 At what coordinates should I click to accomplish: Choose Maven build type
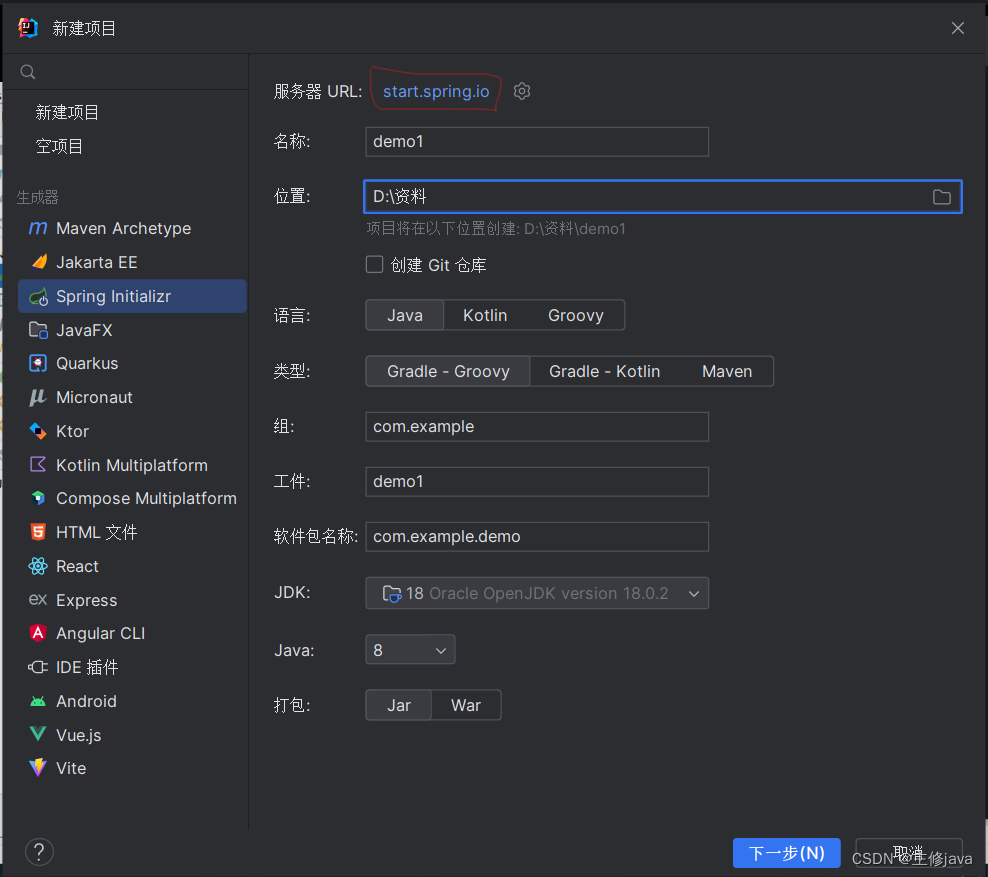coord(727,371)
